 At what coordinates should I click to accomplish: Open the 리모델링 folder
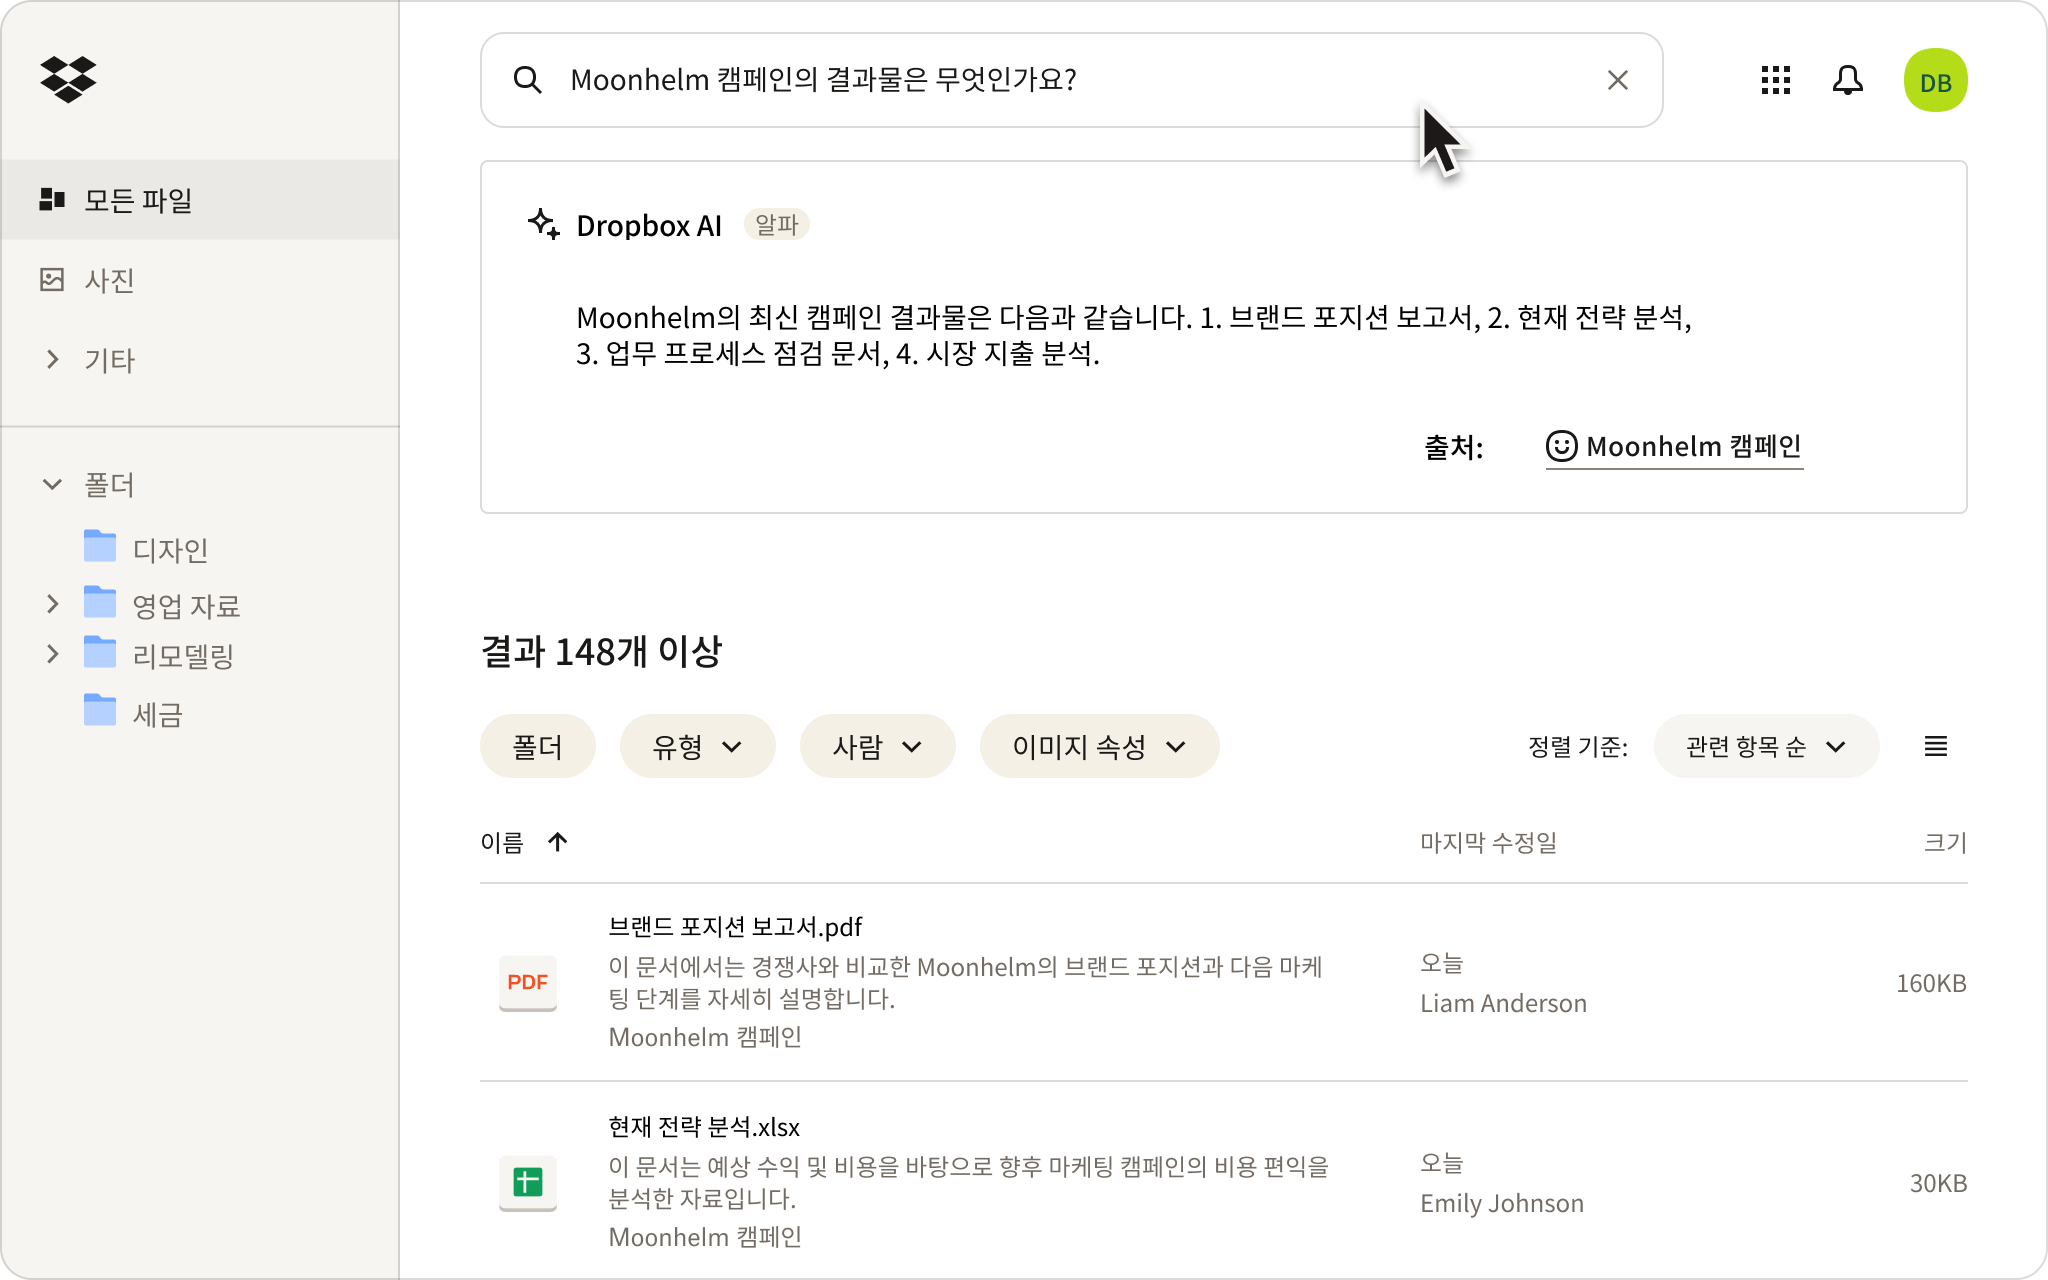pos(183,656)
